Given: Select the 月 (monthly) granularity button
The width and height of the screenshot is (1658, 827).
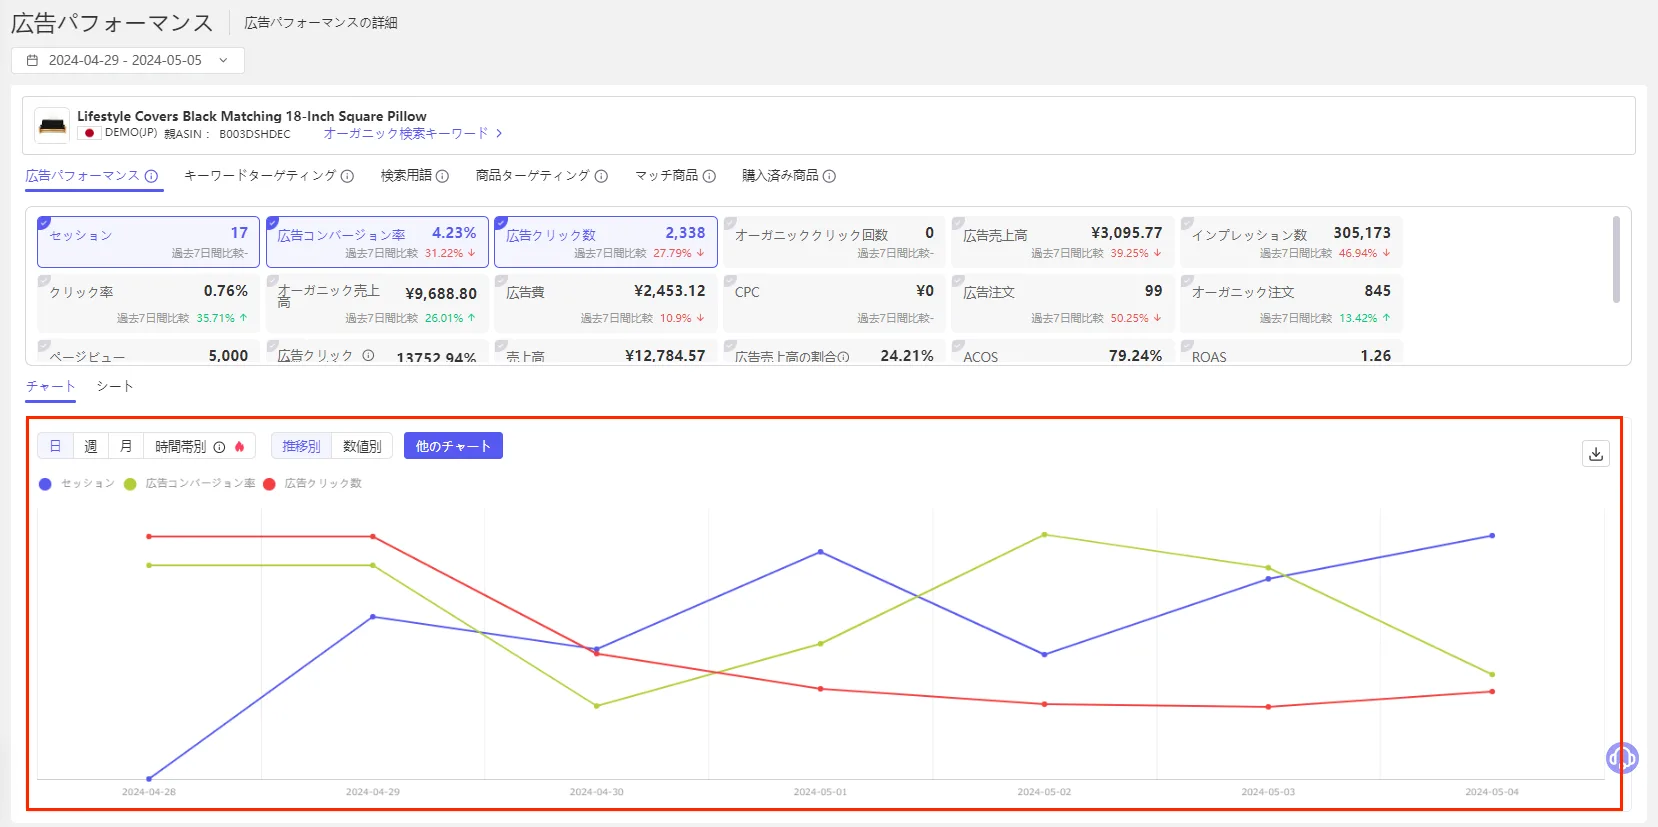Looking at the screenshot, I should [x=126, y=446].
